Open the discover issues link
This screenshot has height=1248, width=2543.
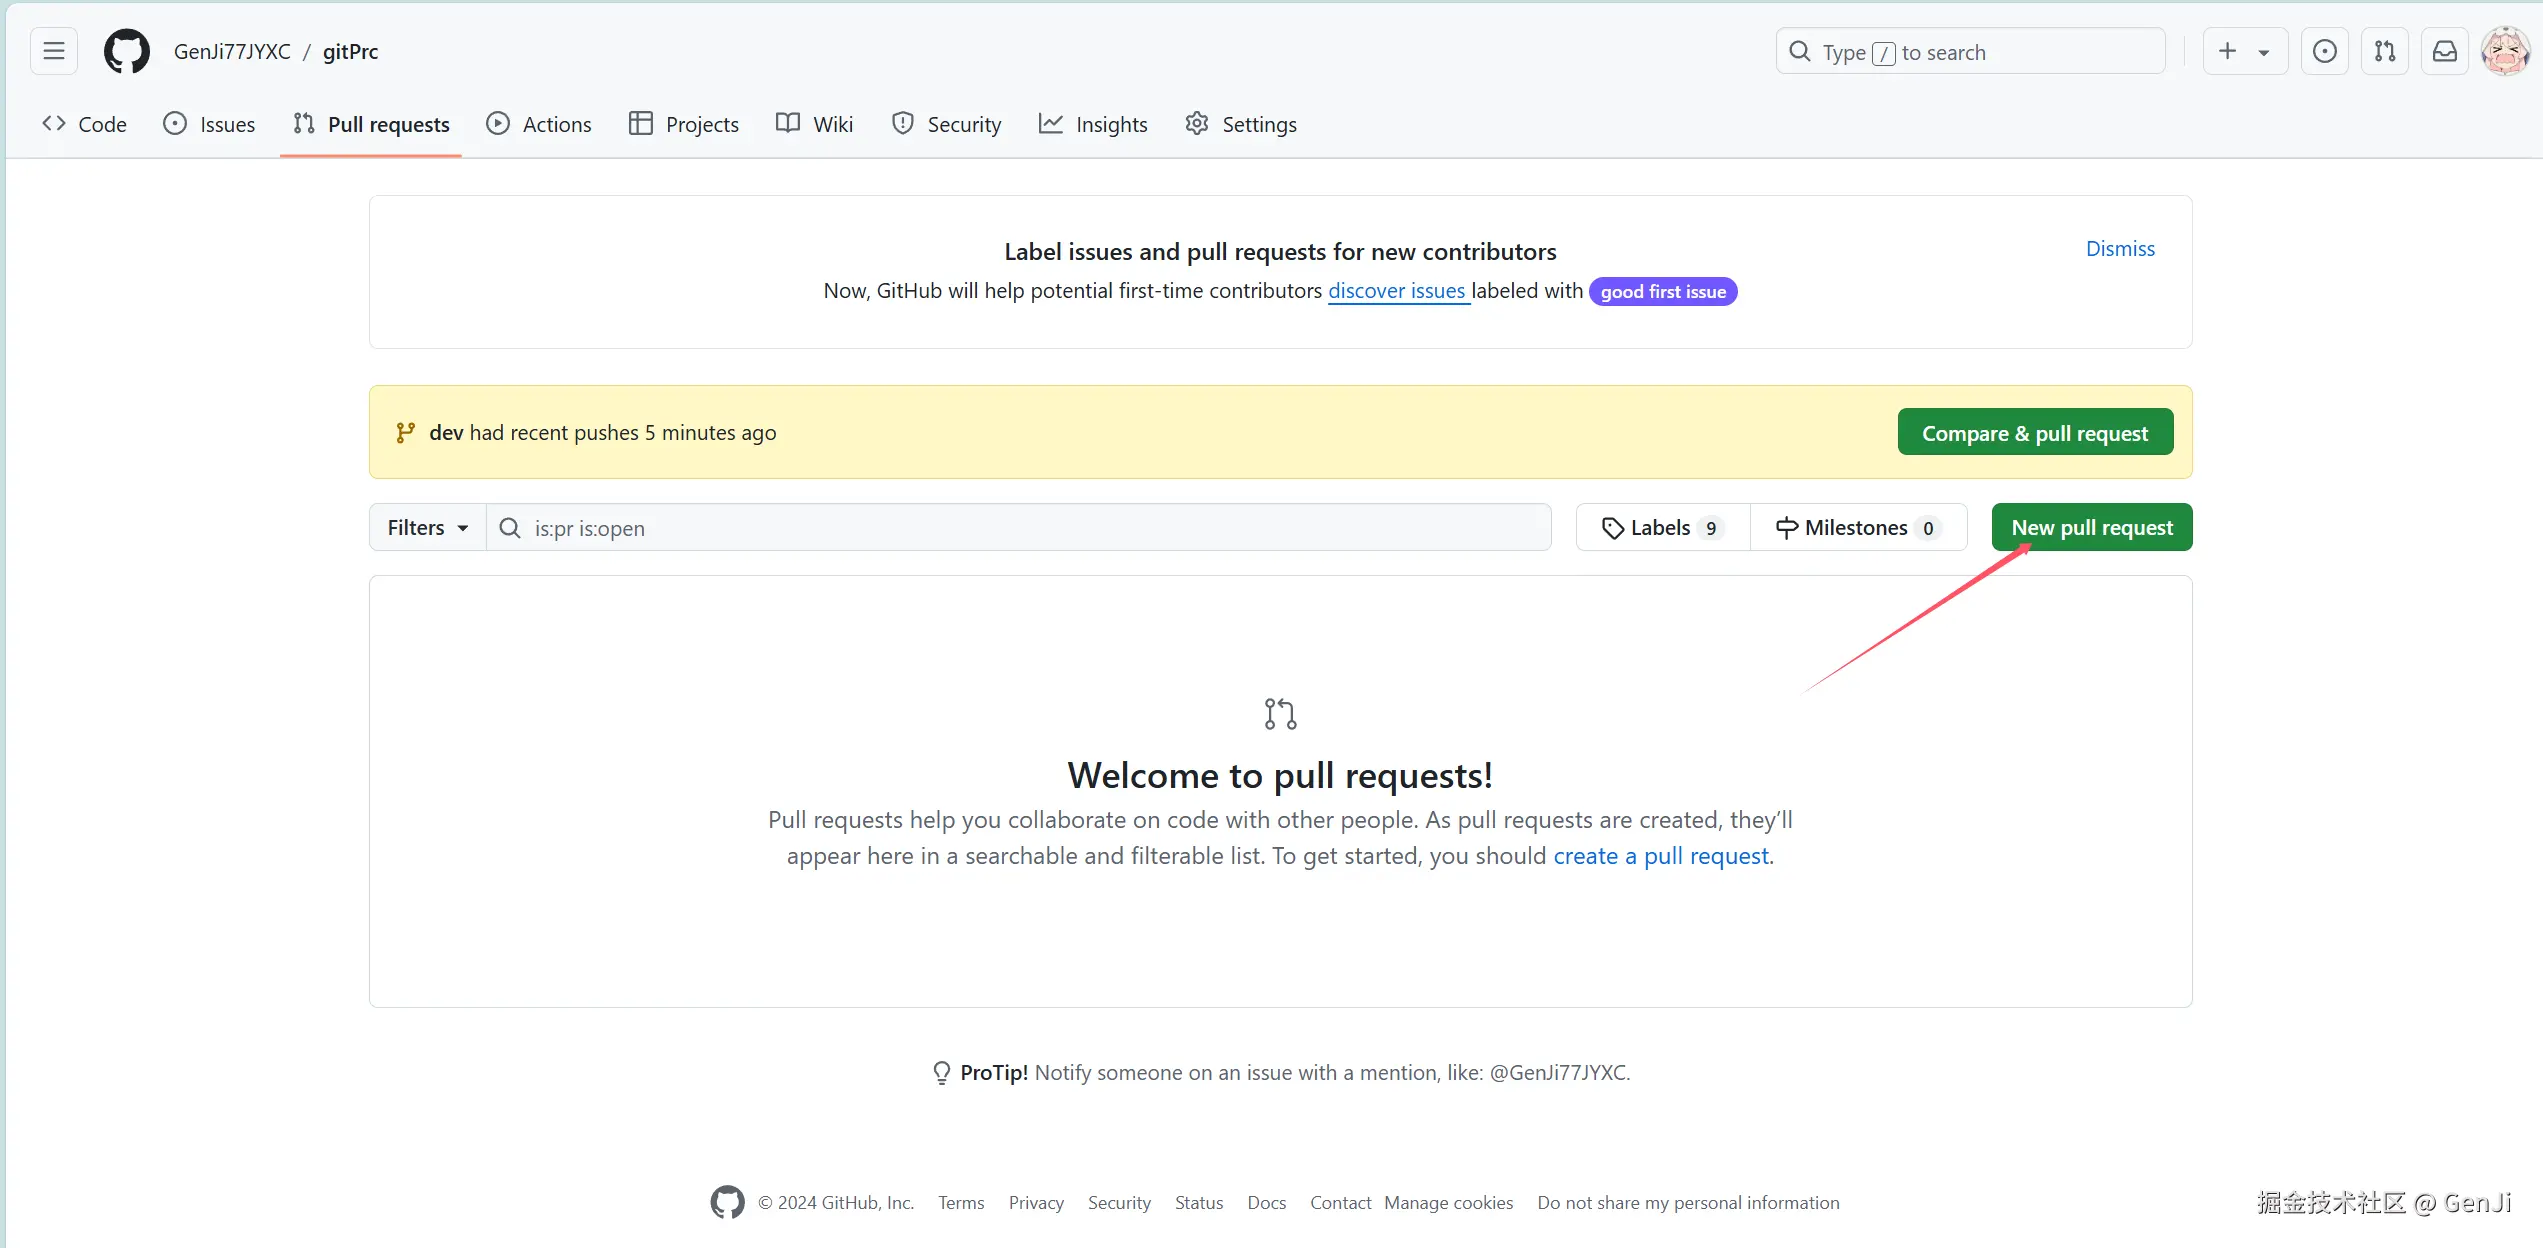pyautogui.click(x=1396, y=291)
